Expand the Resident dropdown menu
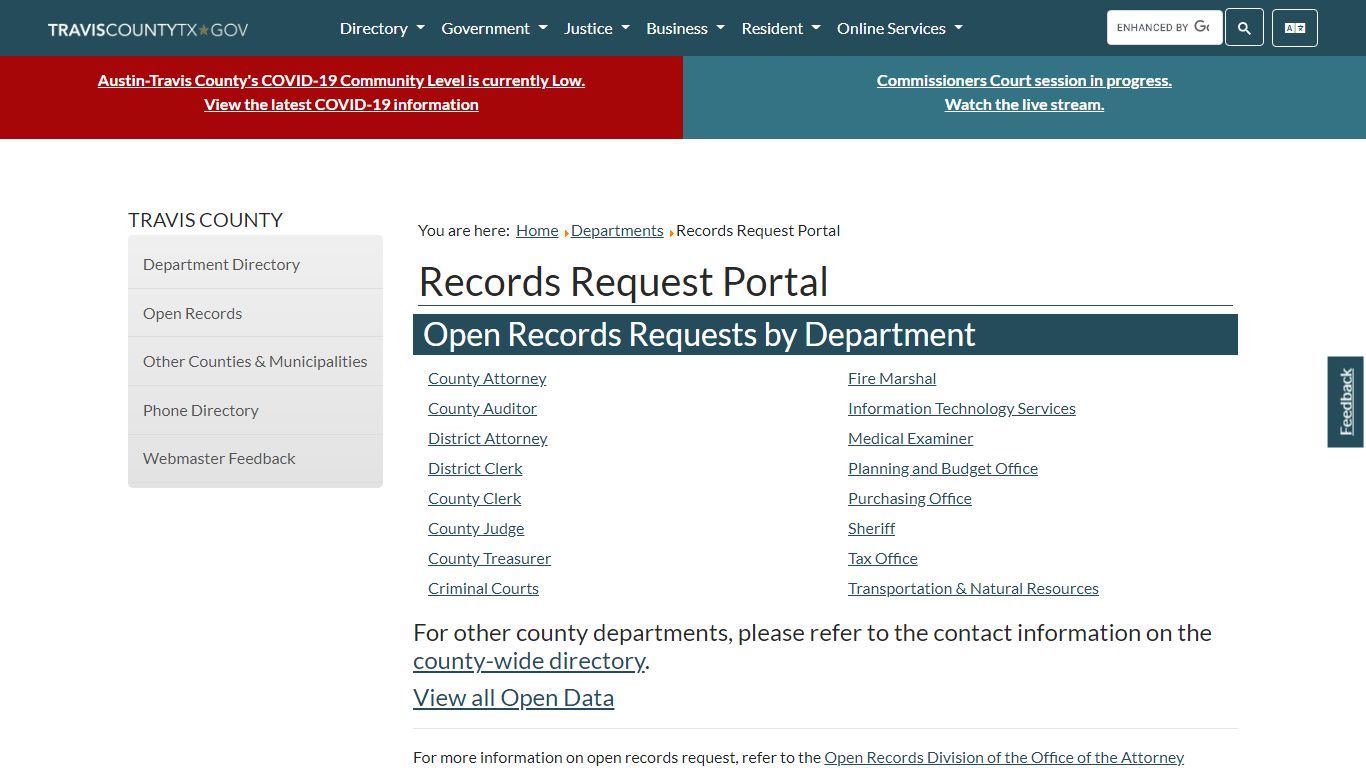The width and height of the screenshot is (1366, 768). tap(781, 28)
